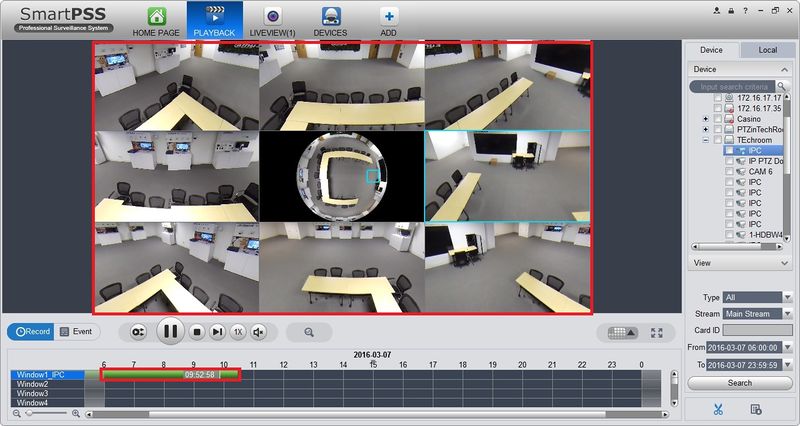Collapse the TEchroom tree node
The height and width of the screenshot is (426, 800).
706,141
